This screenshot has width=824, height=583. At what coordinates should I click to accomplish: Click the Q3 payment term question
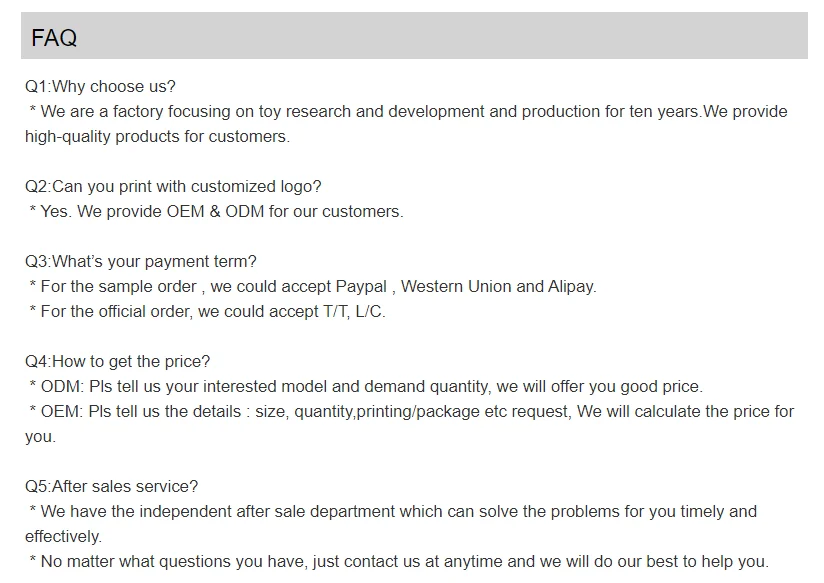click(x=141, y=261)
